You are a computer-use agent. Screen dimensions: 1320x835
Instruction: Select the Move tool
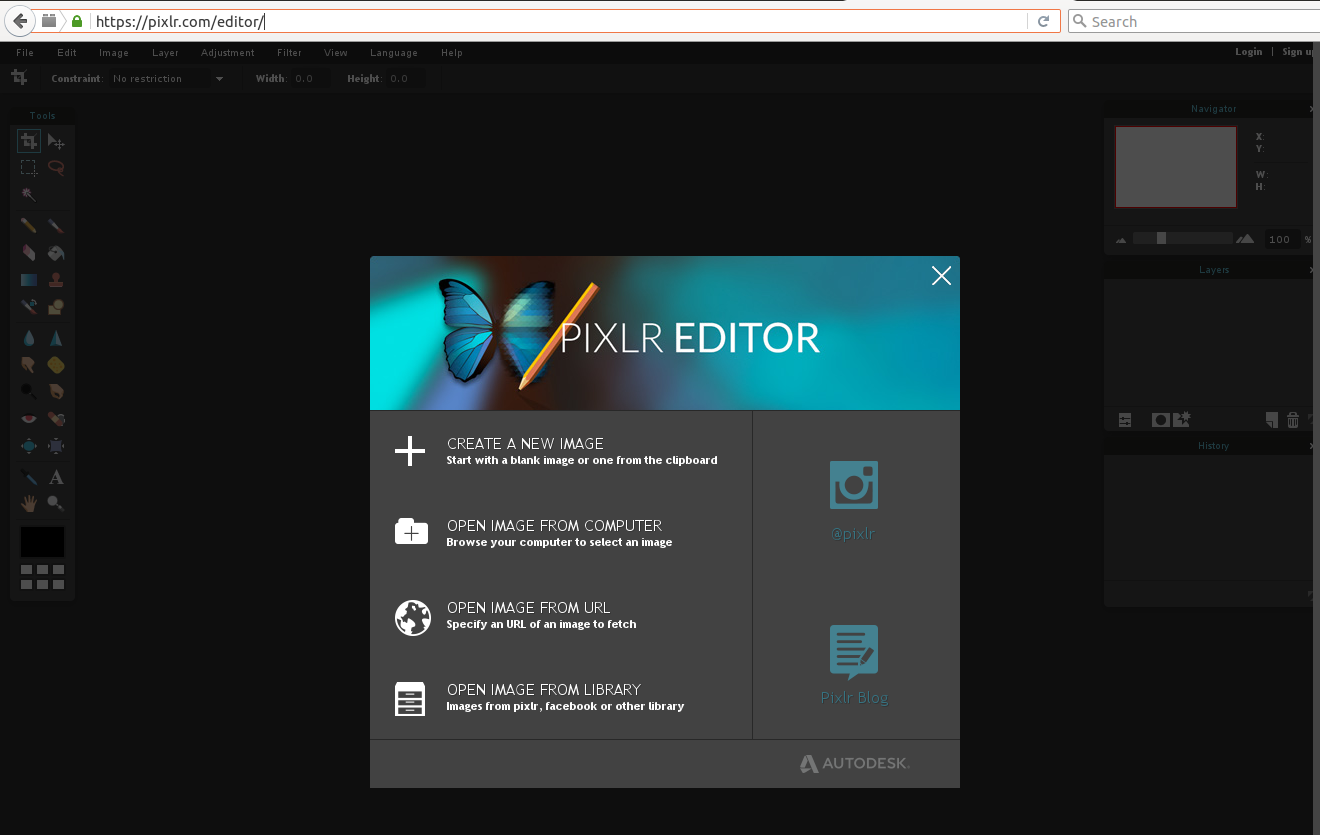[56, 141]
